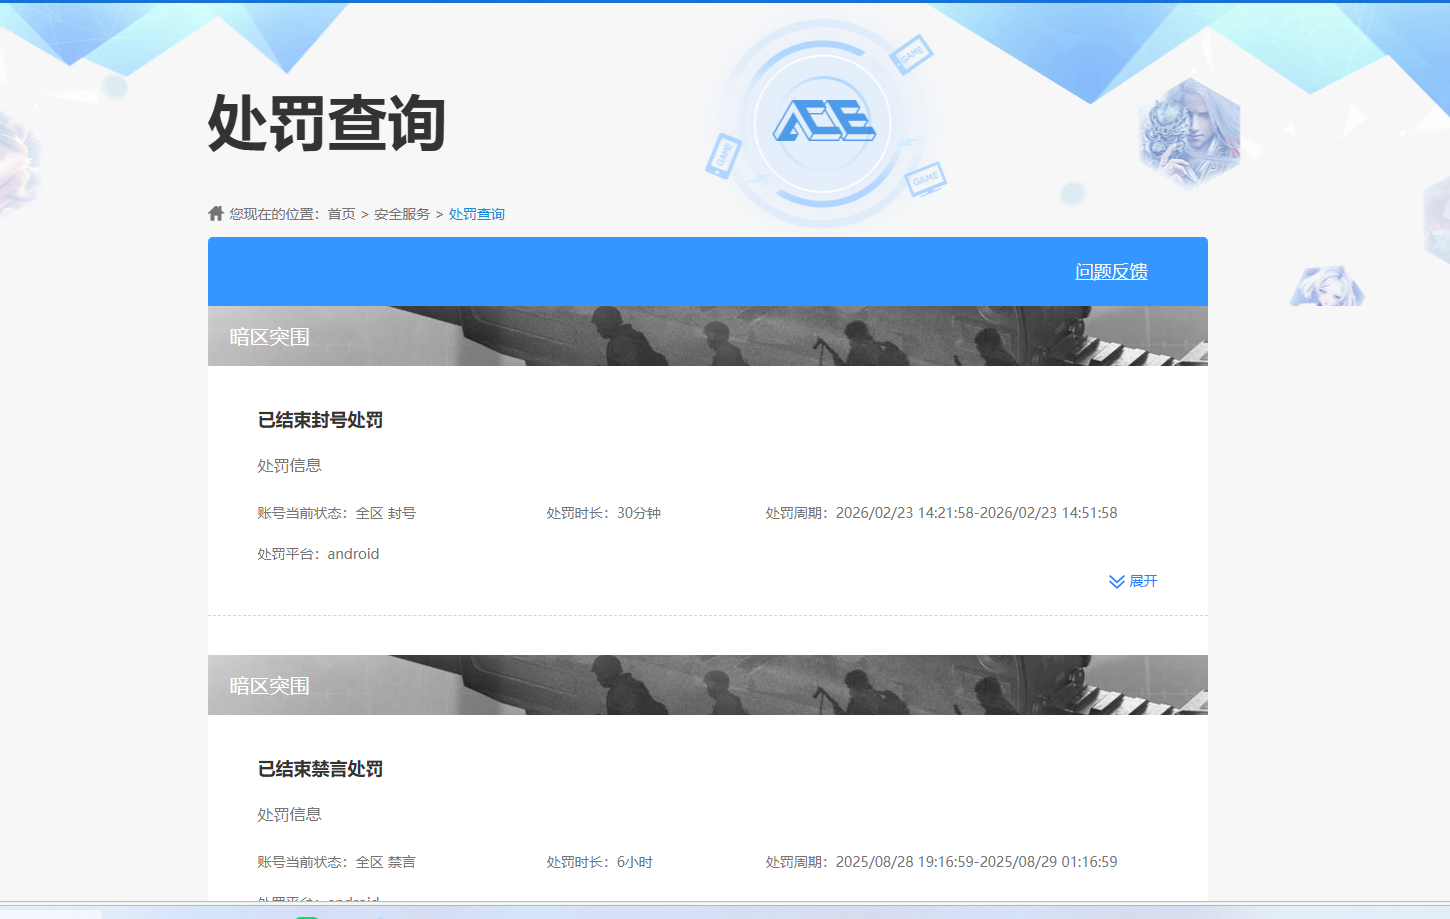Image resolution: width=1450 pixels, height=919 pixels.
Task: Select the current 处罚查询 breadcrumb link
Action: (476, 212)
